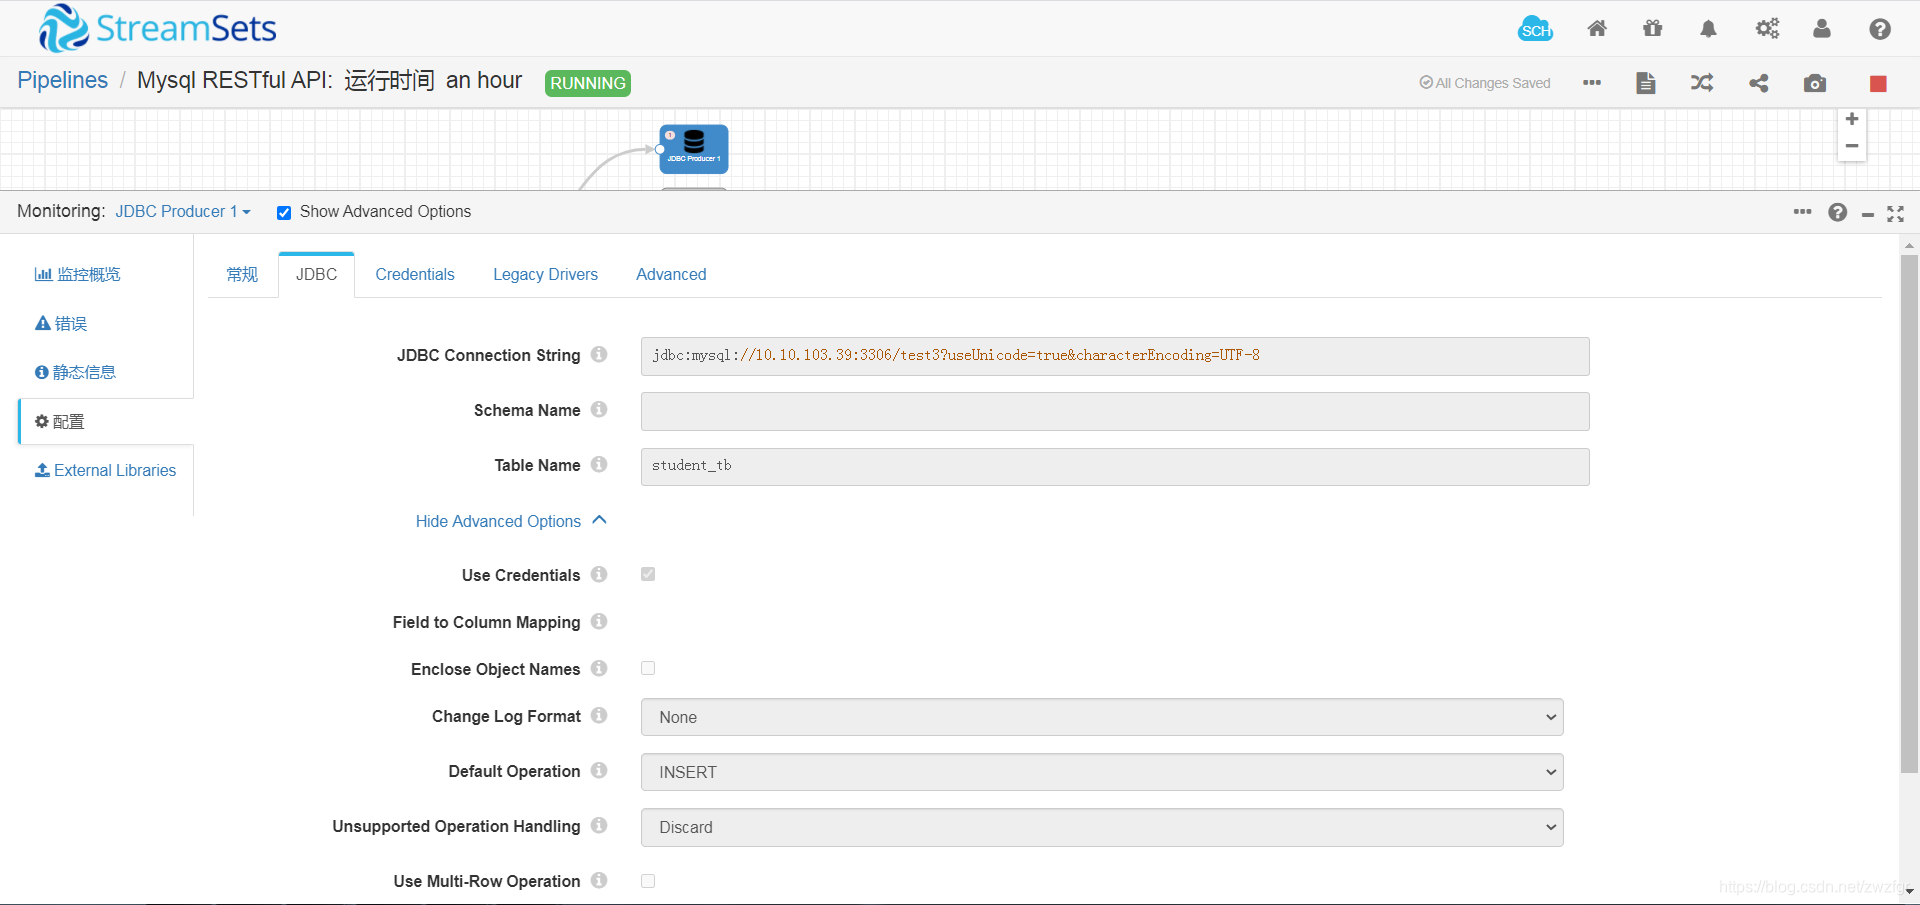Viewport: 1920px width, 905px height.
Task: Click scrollbar down arrow
Action: point(1909,891)
